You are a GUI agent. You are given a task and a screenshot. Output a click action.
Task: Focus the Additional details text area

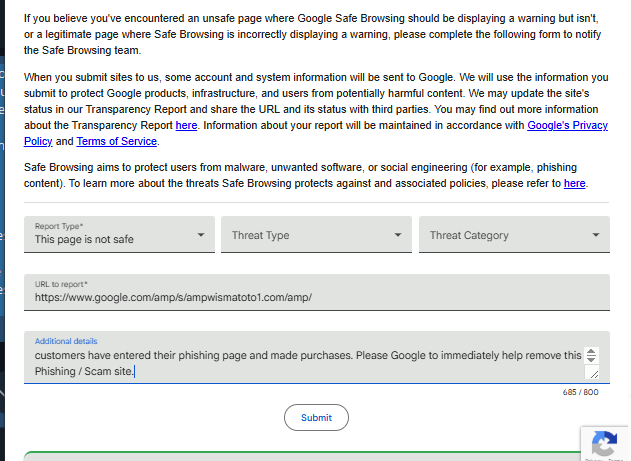coord(300,363)
